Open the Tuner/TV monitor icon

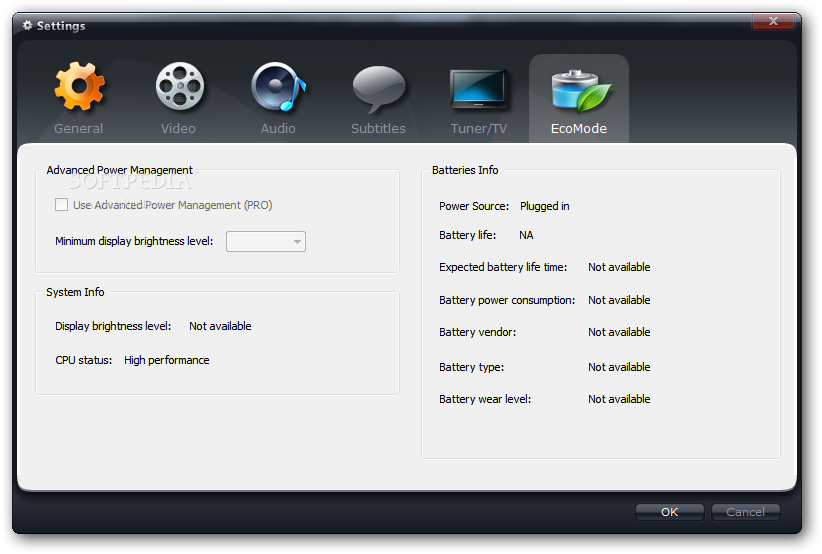(x=478, y=89)
